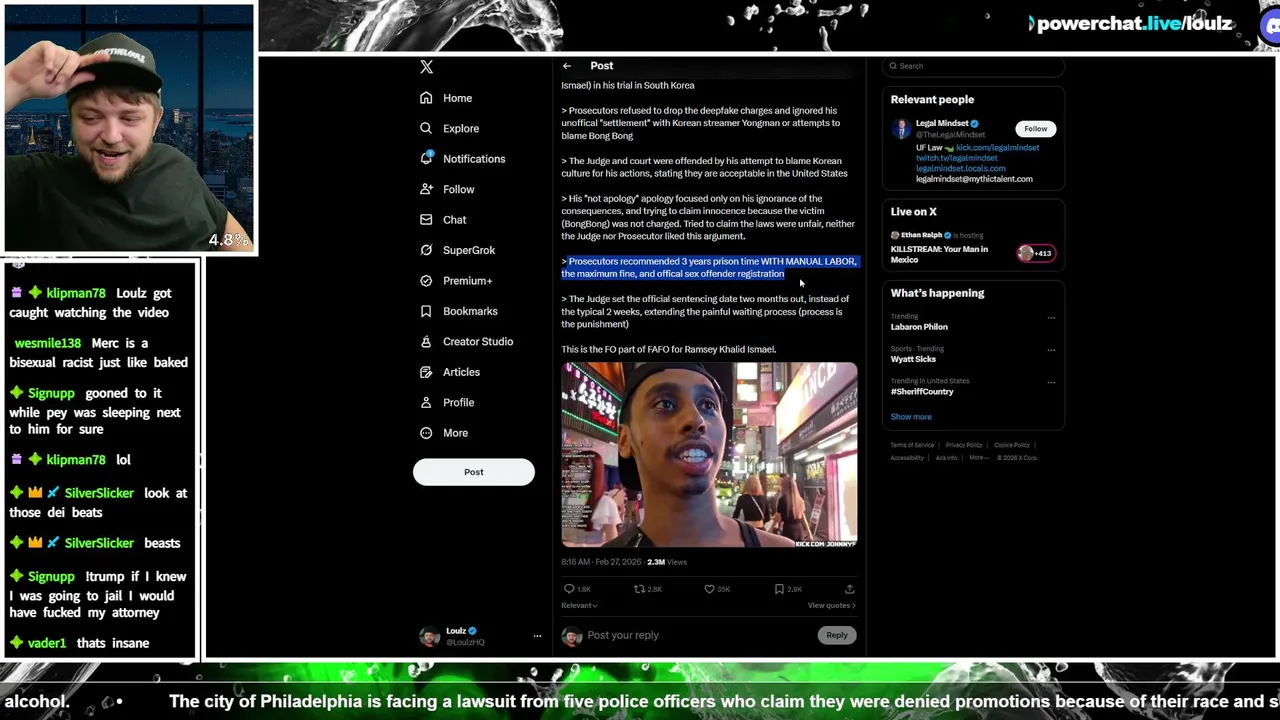Open the Articles icon
Viewport: 1280px width, 720px height.
pyautogui.click(x=426, y=372)
